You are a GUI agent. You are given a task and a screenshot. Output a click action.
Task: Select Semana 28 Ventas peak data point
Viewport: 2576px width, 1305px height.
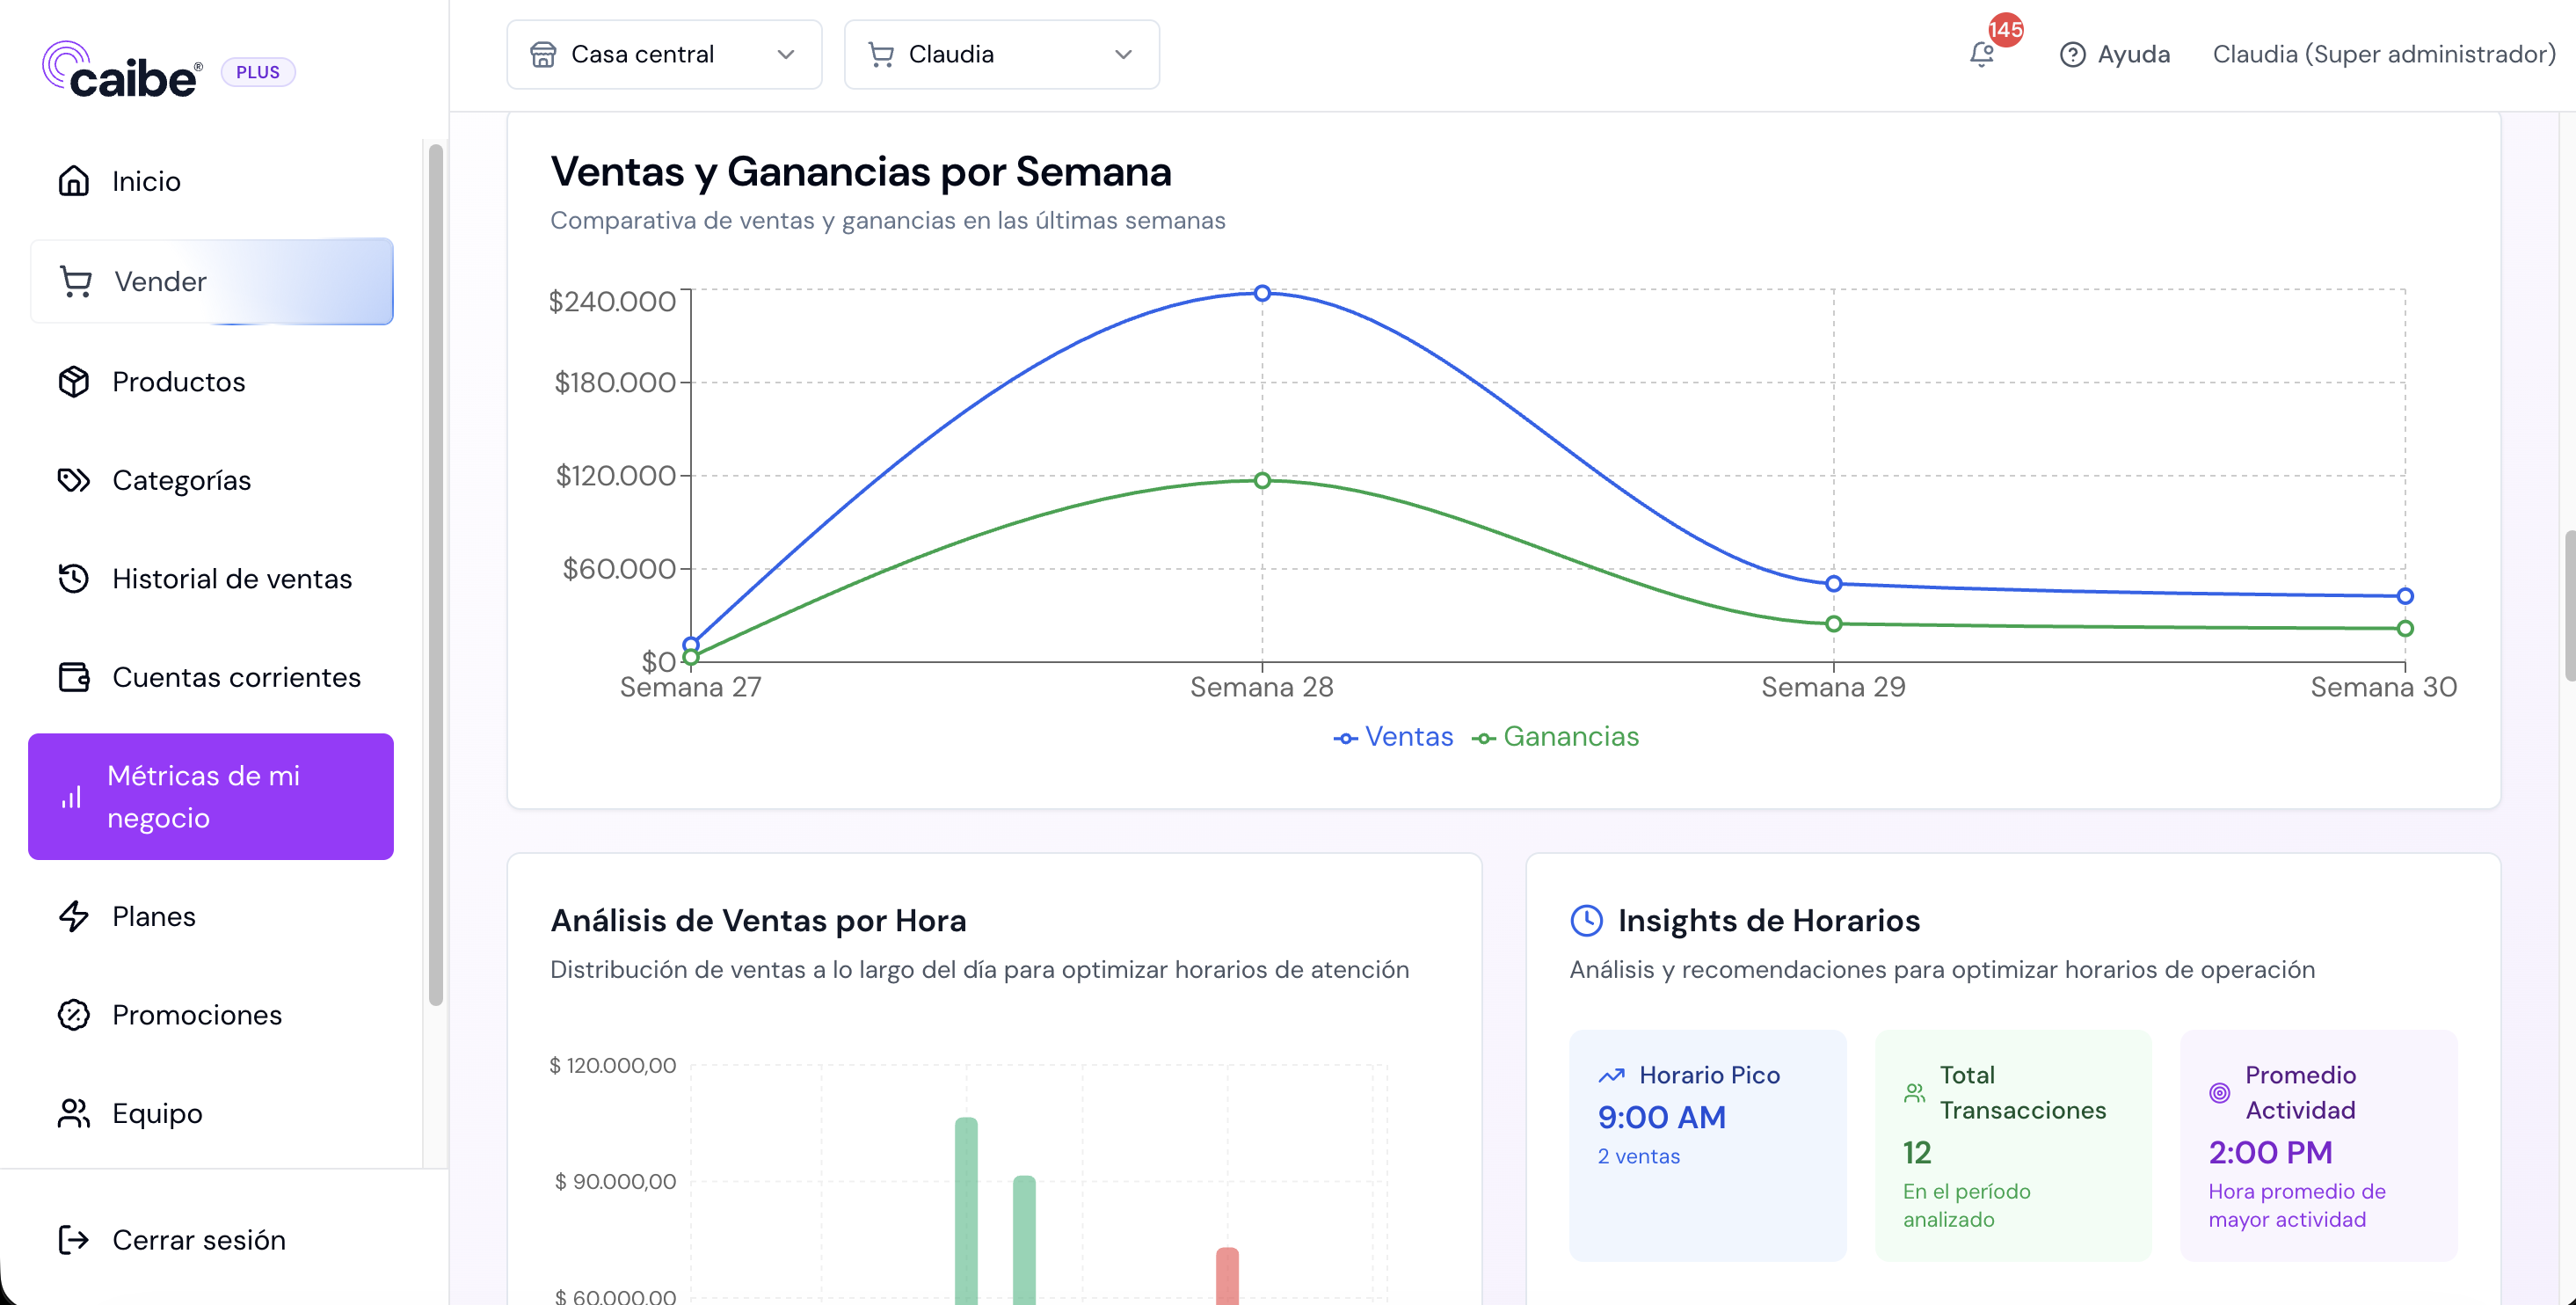1262,293
